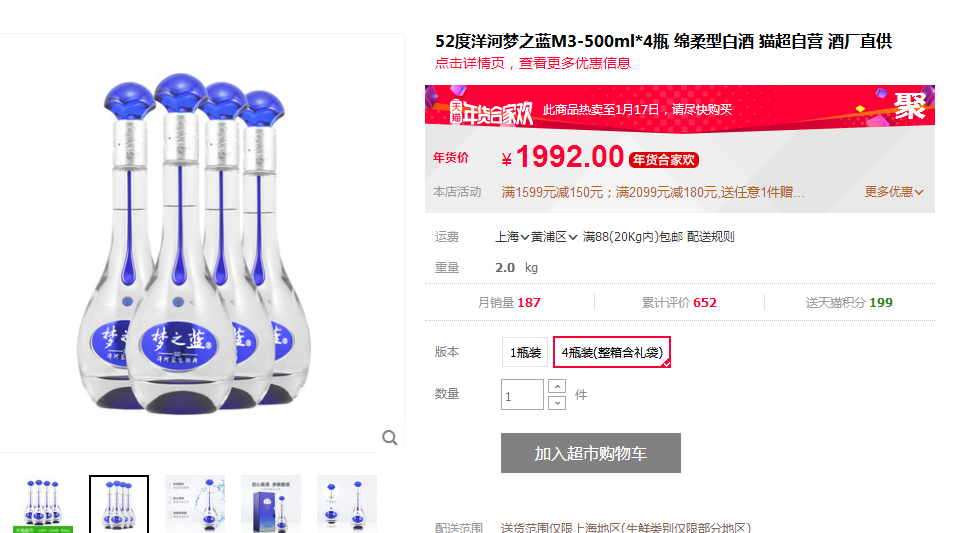Click the 年货合家欢 red badge
This screenshot has height=533, width=953.
pyautogui.click(x=664, y=160)
